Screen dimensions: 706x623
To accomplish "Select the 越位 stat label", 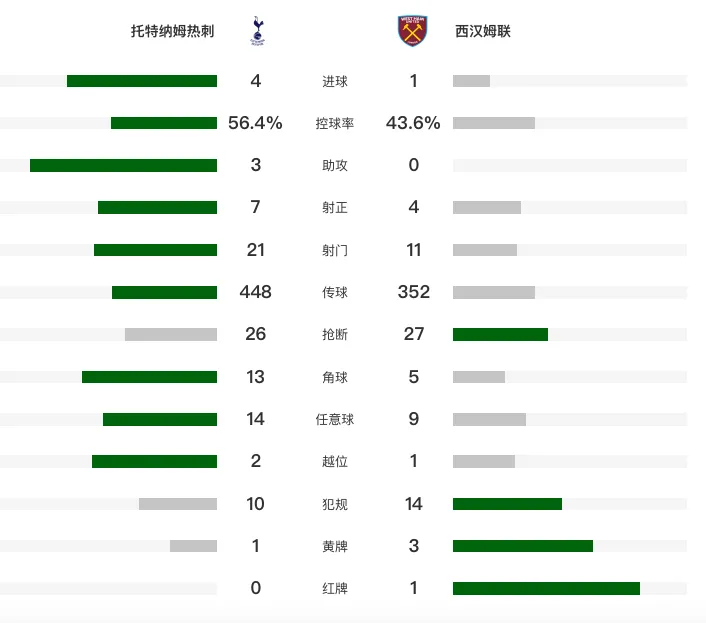I will point(335,461).
